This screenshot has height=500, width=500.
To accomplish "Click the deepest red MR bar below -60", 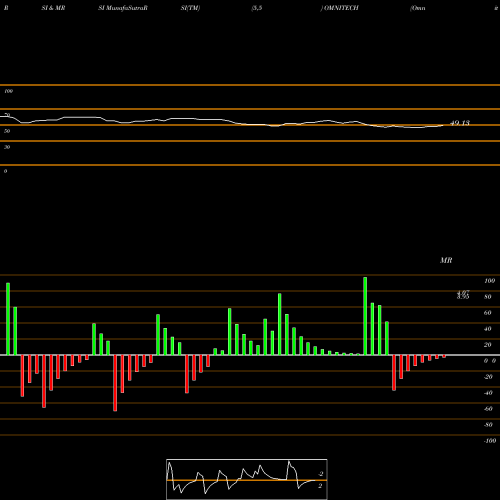I will tap(115, 383).
